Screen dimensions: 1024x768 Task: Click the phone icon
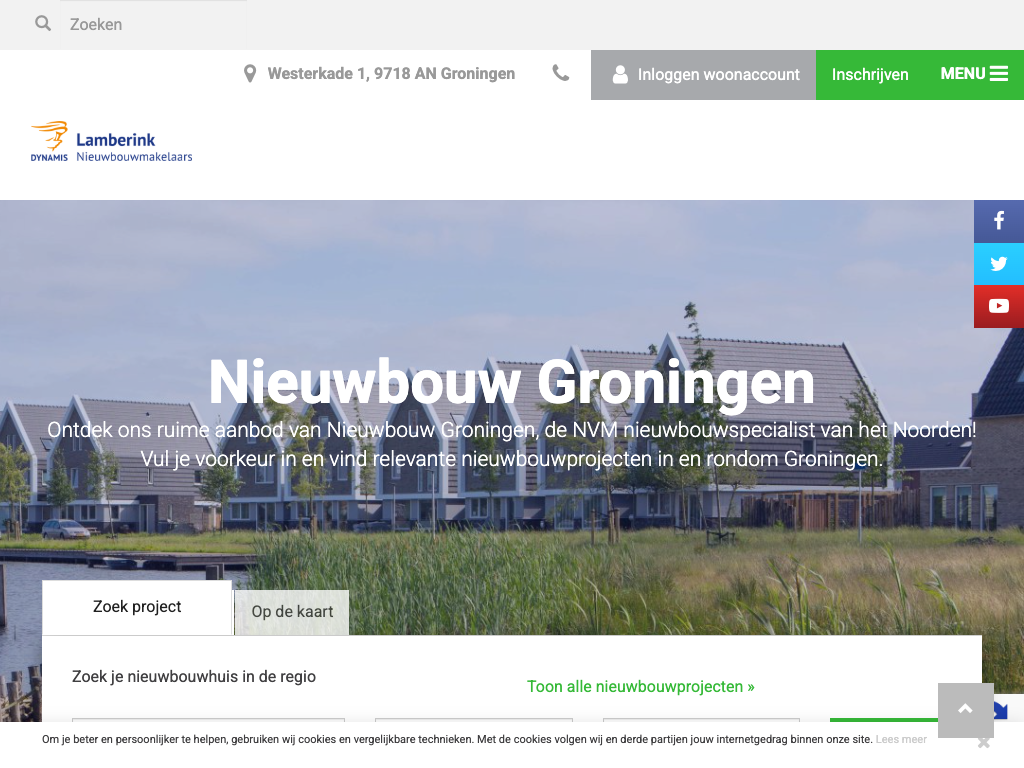tap(561, 73)
